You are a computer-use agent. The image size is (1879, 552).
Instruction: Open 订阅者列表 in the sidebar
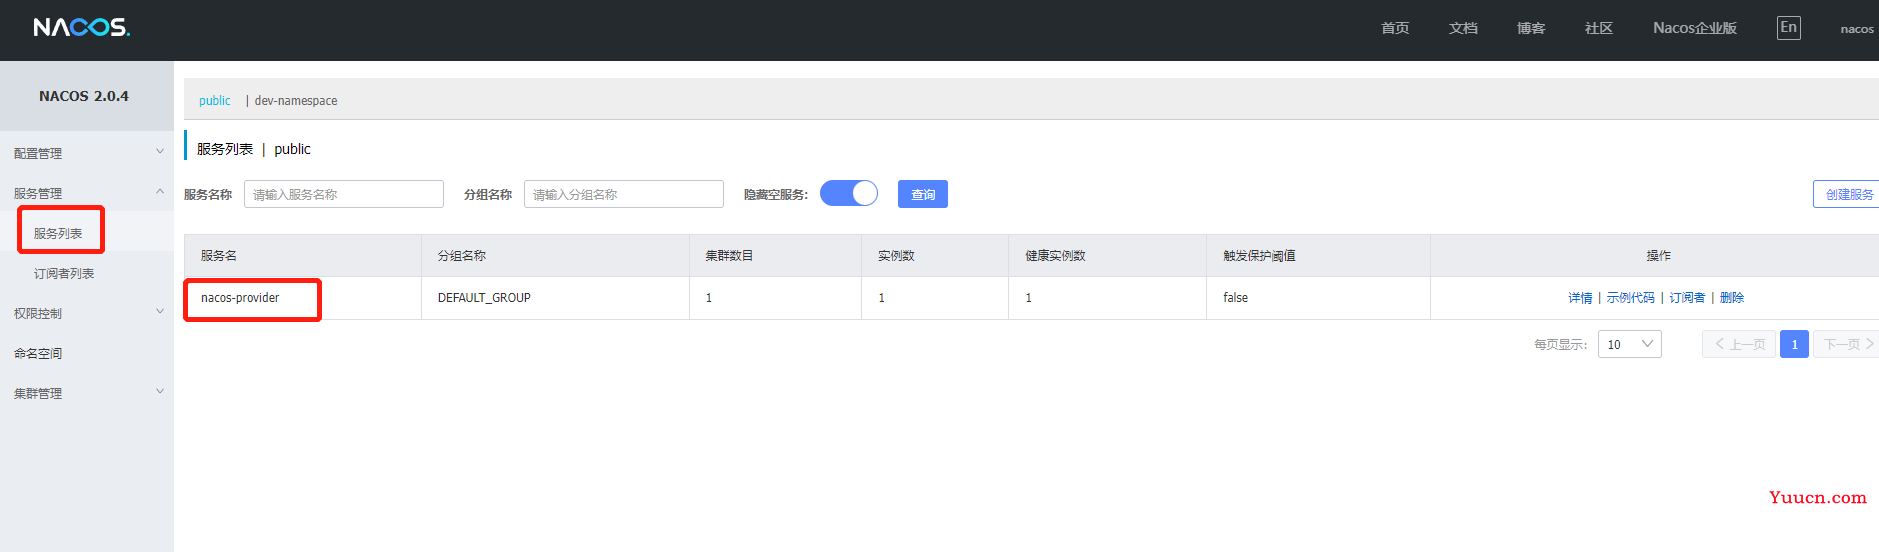point(64,273)
